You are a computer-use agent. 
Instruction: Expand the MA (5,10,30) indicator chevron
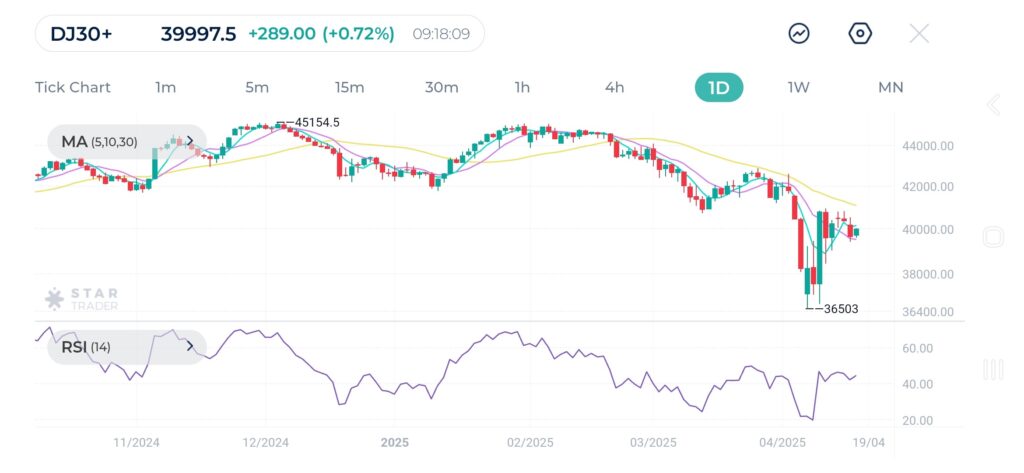[x=189, y=142]
